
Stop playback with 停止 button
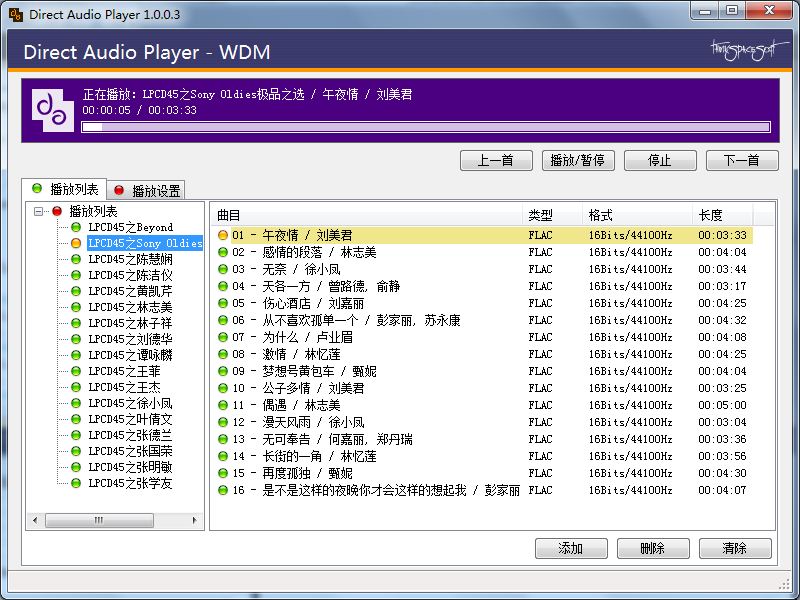point(660,161)
